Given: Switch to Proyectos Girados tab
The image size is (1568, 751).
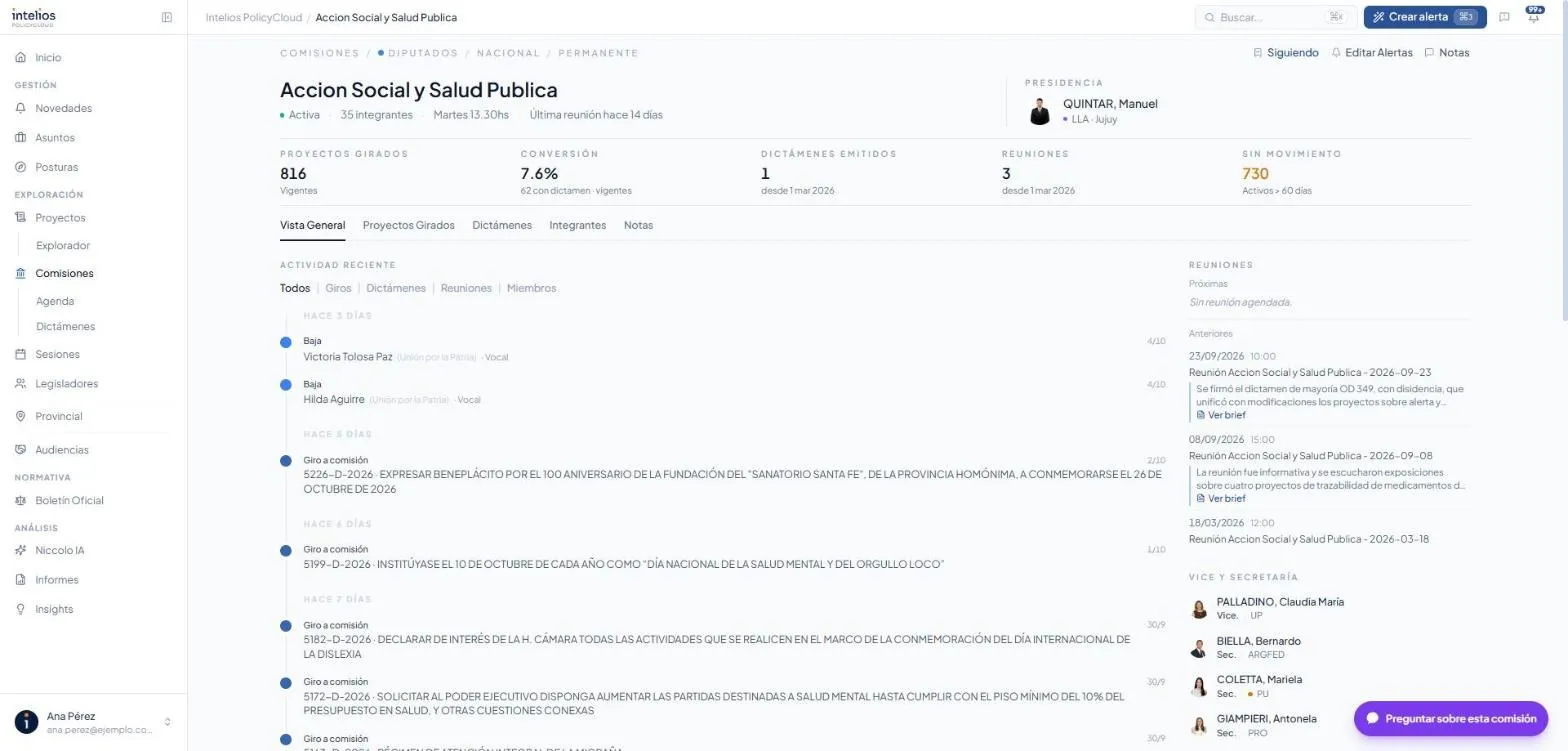Looking at the screenshot, I should point(408,225).
